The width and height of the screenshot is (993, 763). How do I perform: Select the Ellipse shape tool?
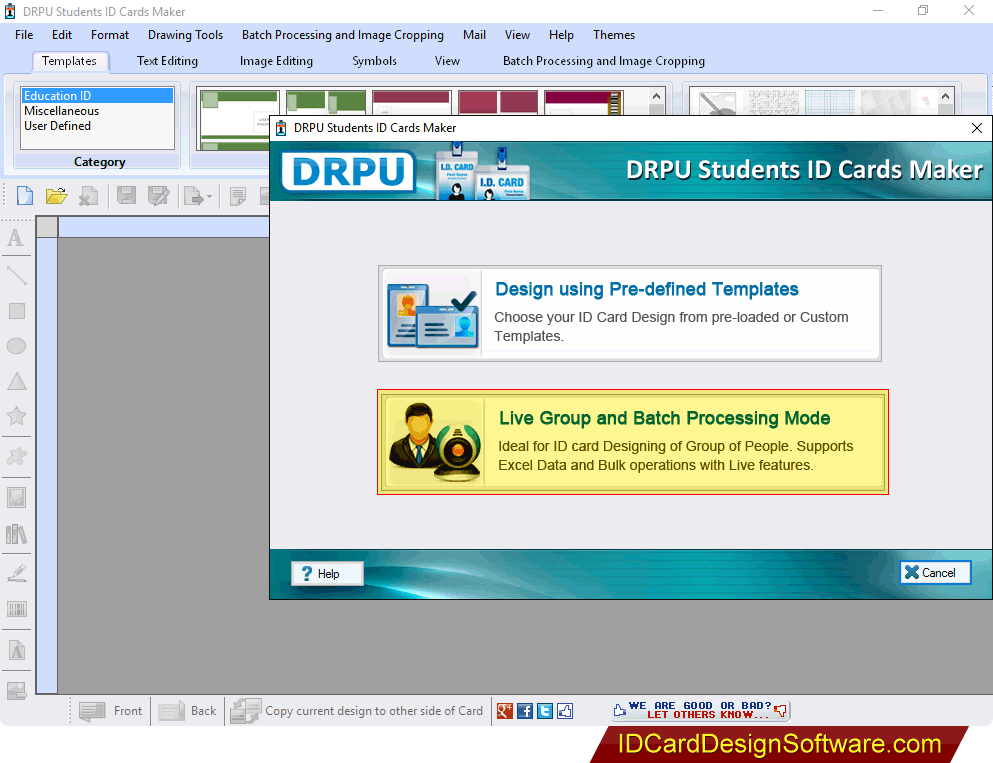(16, 346)
